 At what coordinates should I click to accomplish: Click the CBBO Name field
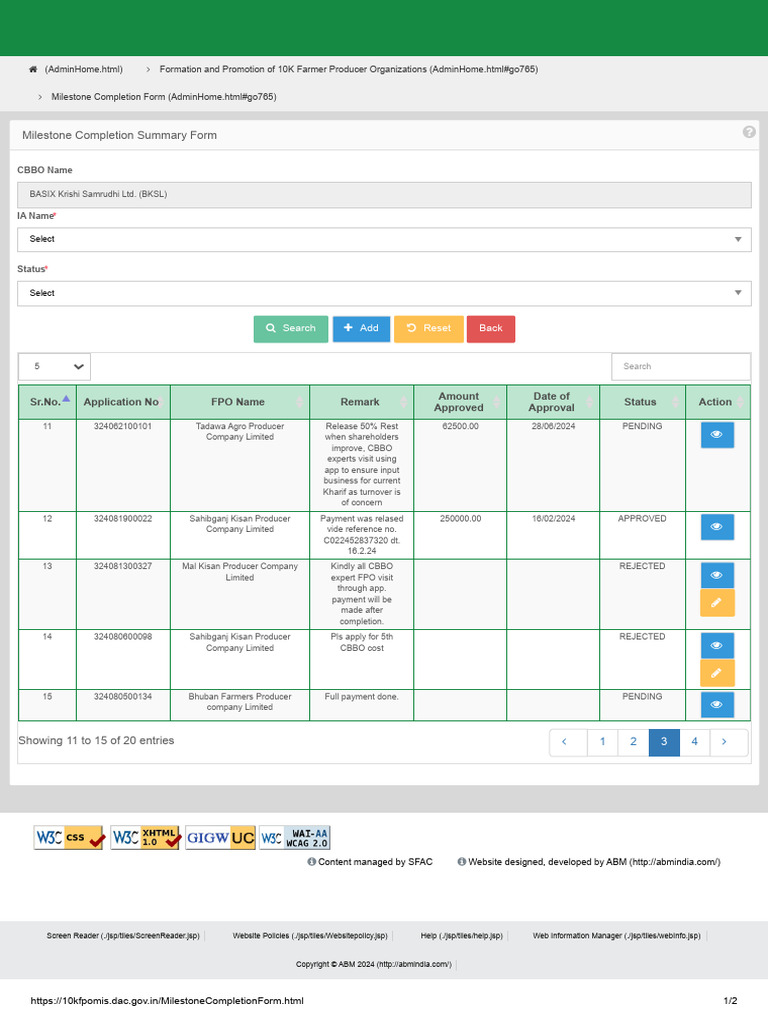tap(384, 195)
